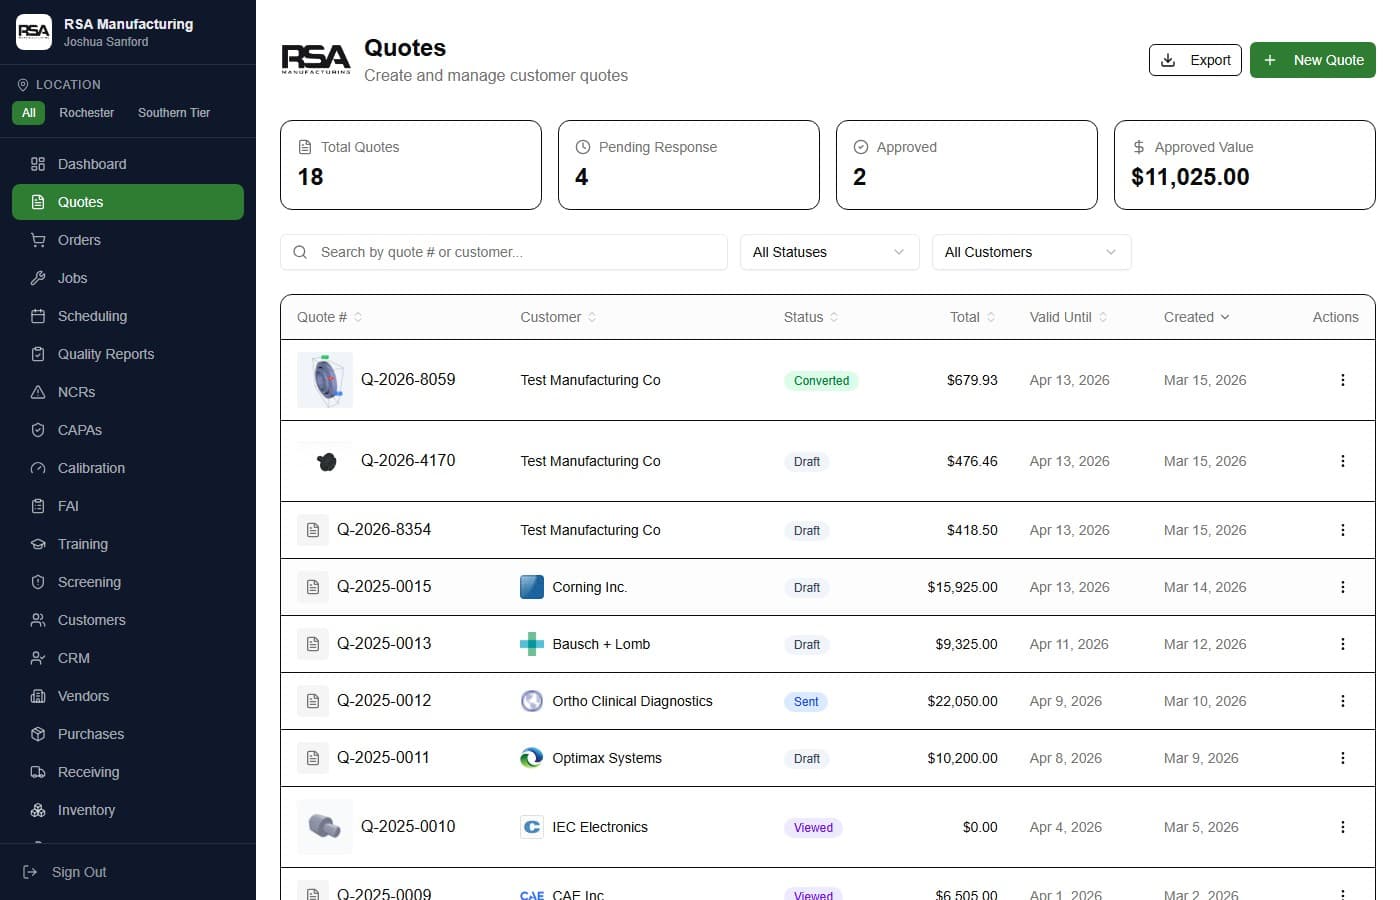The width and height of the screenshot is (1400, 900).
Task: Select the Rochester location filter
Action: click(x=86, y=113)
